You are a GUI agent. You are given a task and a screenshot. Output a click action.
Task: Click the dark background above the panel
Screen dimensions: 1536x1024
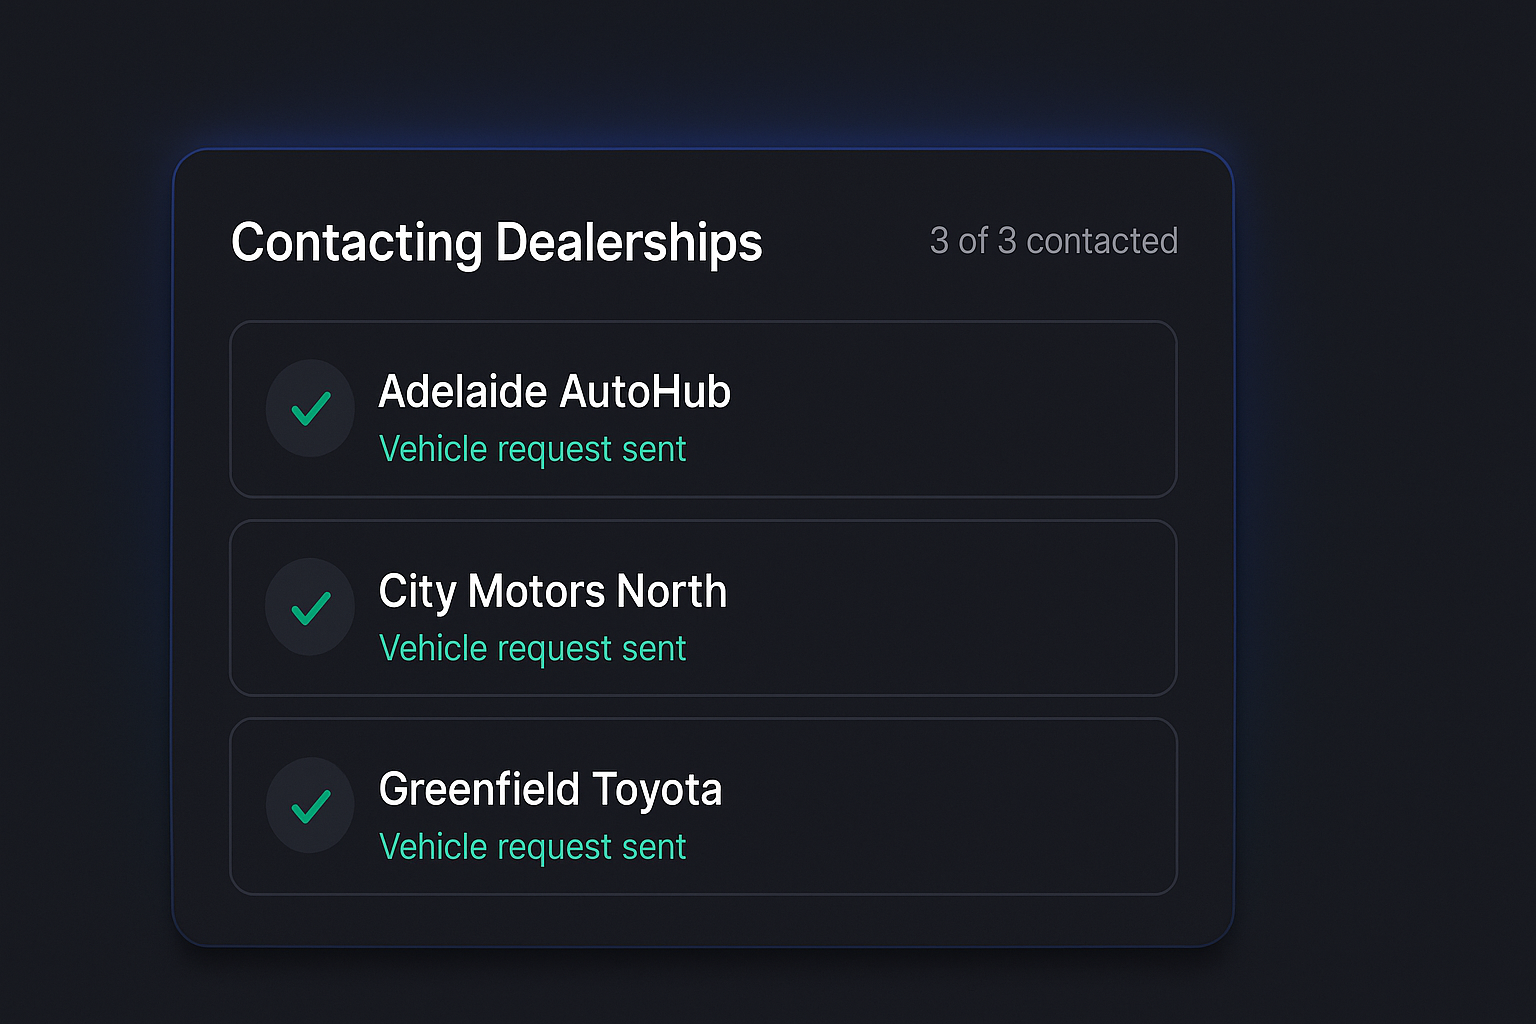coord(703,70)
